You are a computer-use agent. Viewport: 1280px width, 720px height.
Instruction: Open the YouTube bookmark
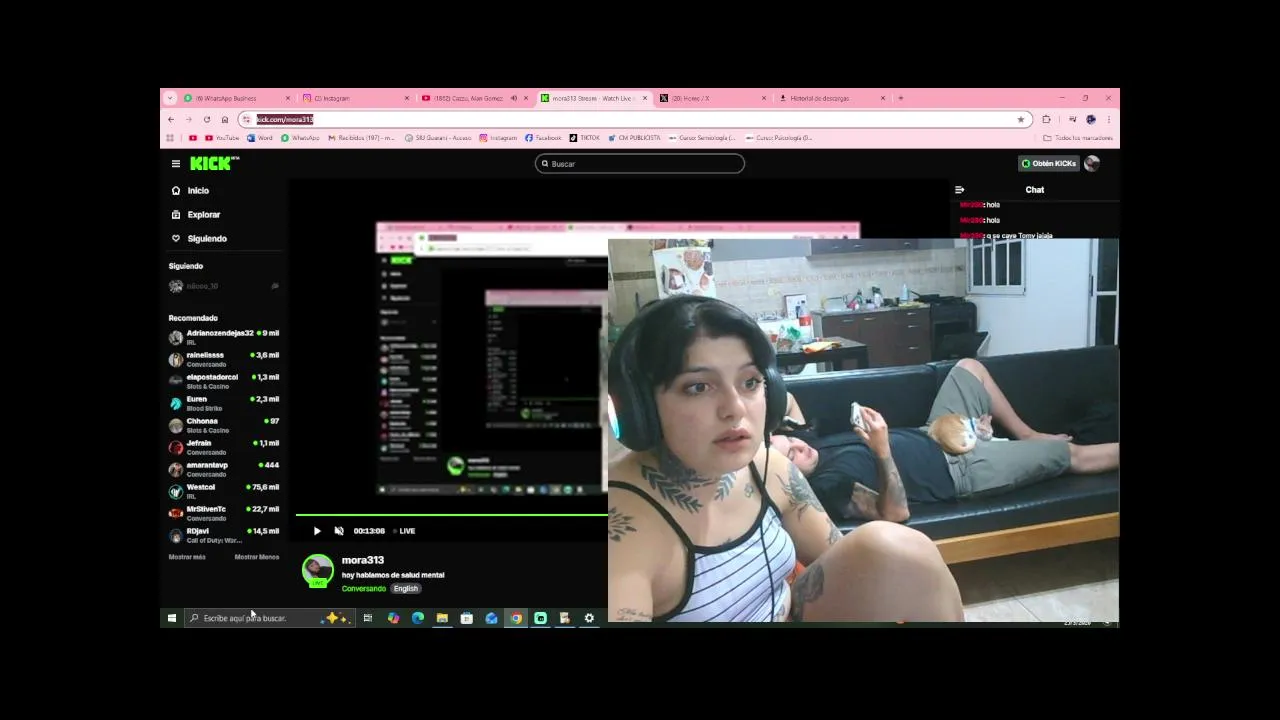pos(222,138)
